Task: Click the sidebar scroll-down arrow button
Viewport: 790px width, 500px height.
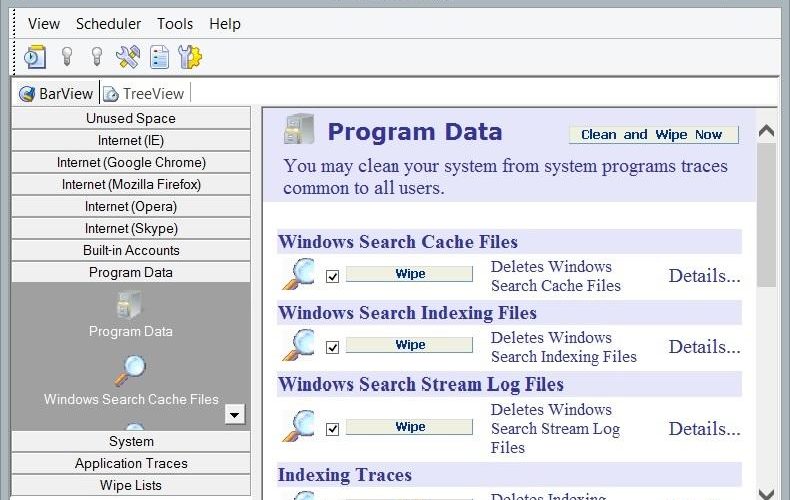Action: click(x=234, y=415)
